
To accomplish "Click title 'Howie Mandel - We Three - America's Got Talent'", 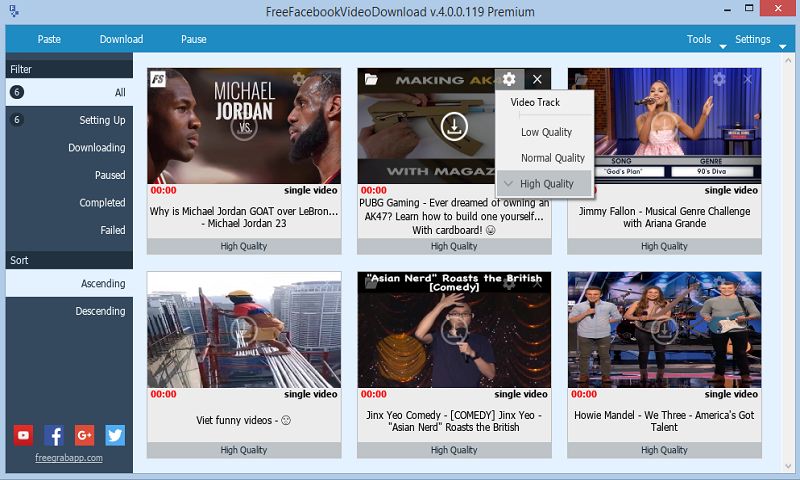I will tap(664, 421).
